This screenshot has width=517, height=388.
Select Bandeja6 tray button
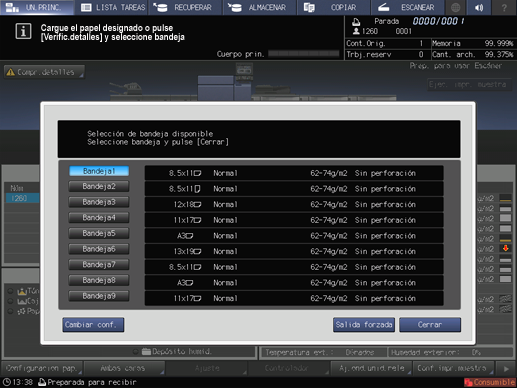pyautogui.click(x=99, y=249)
